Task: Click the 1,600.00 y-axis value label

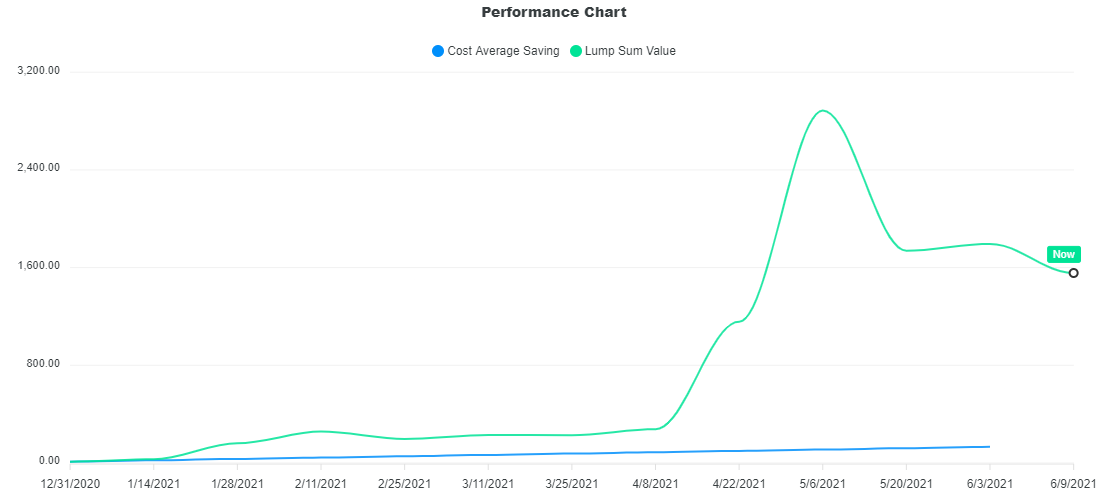Action: pyautogui.click(x=38, y=266)
